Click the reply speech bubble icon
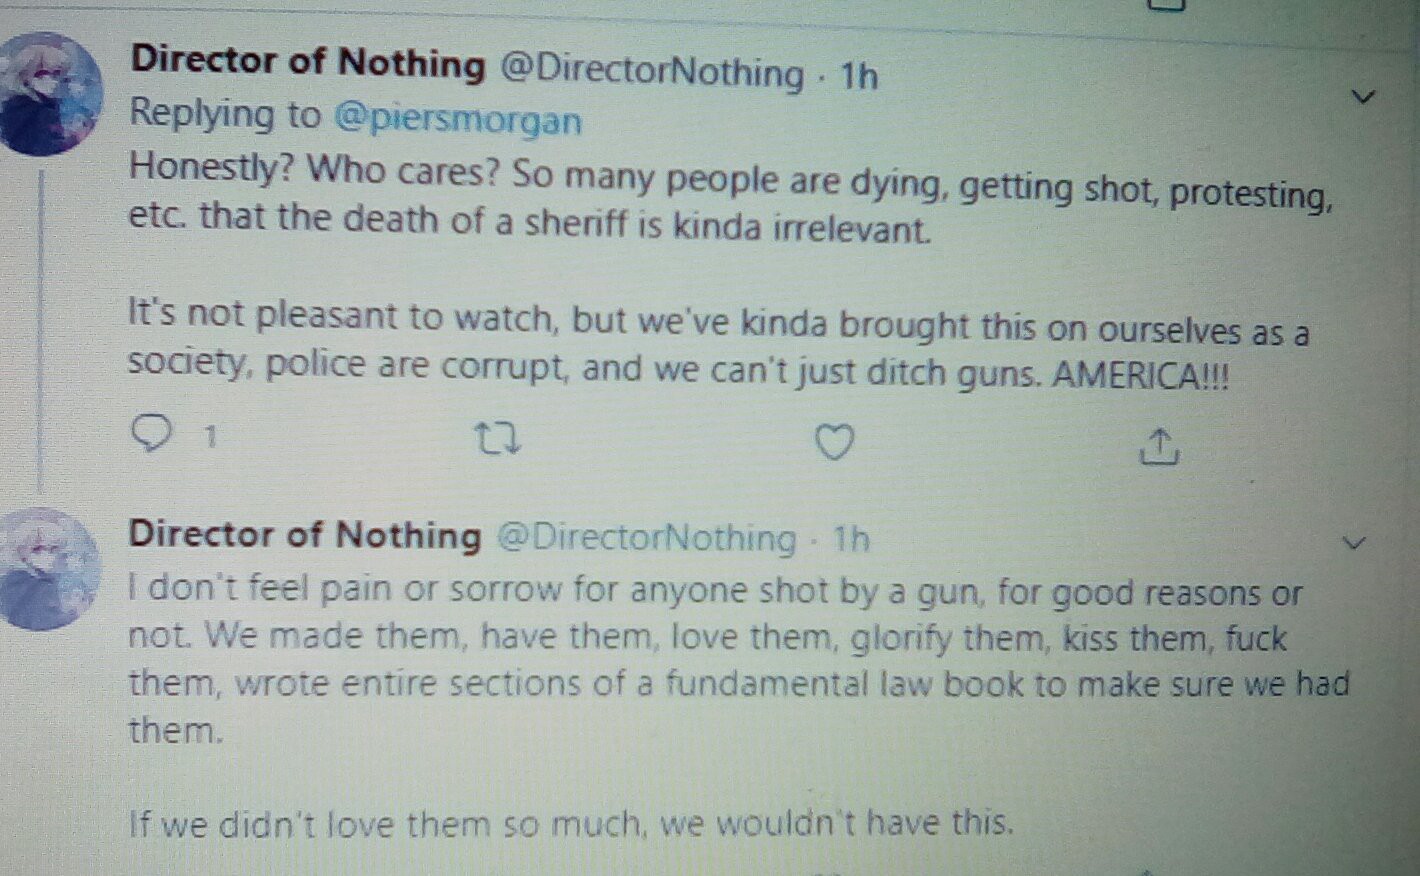 (152, 434)
